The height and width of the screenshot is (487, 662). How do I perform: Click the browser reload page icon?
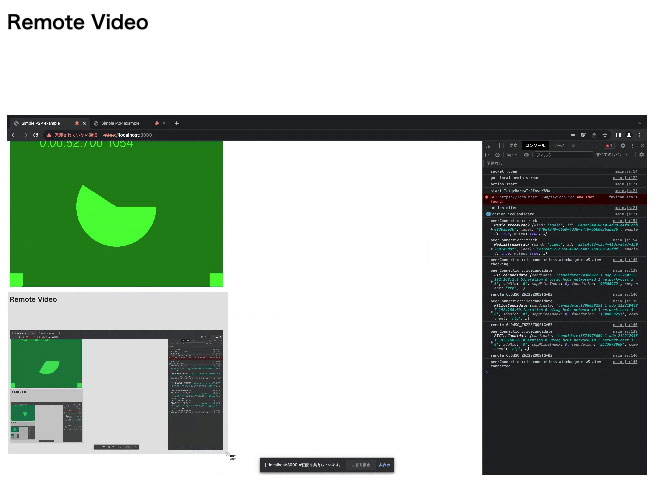click(36, 134)
